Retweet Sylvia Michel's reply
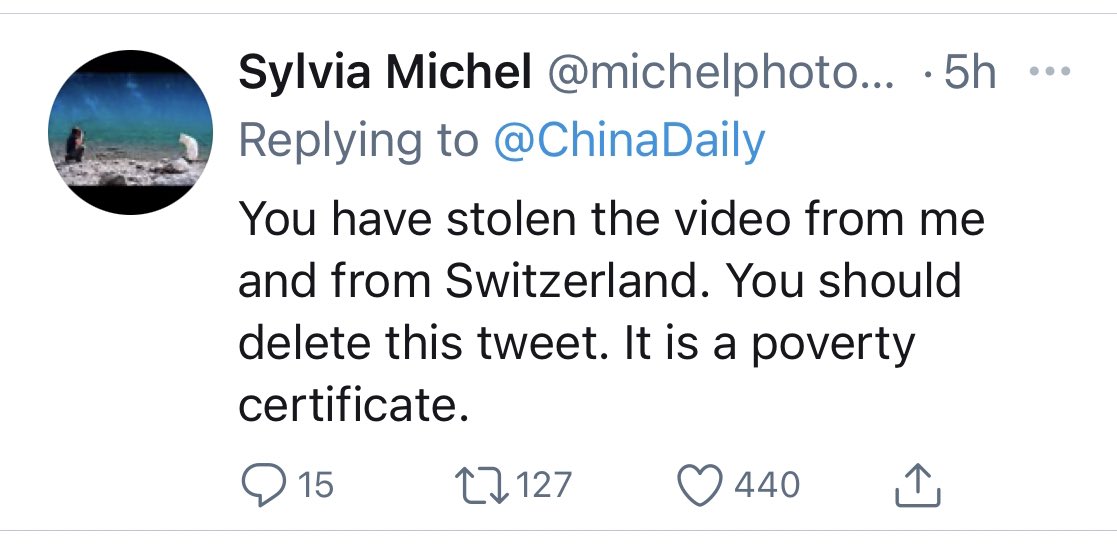 click(483, 485)
